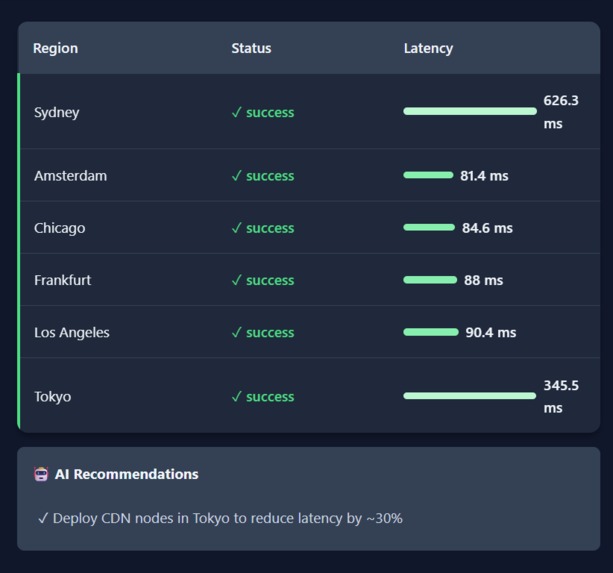Image resolution: width=613 pixels, height=573 pixels.
Task: Click the Deploy CDN nodes in Tokyo recommendation
Action: 220,518
